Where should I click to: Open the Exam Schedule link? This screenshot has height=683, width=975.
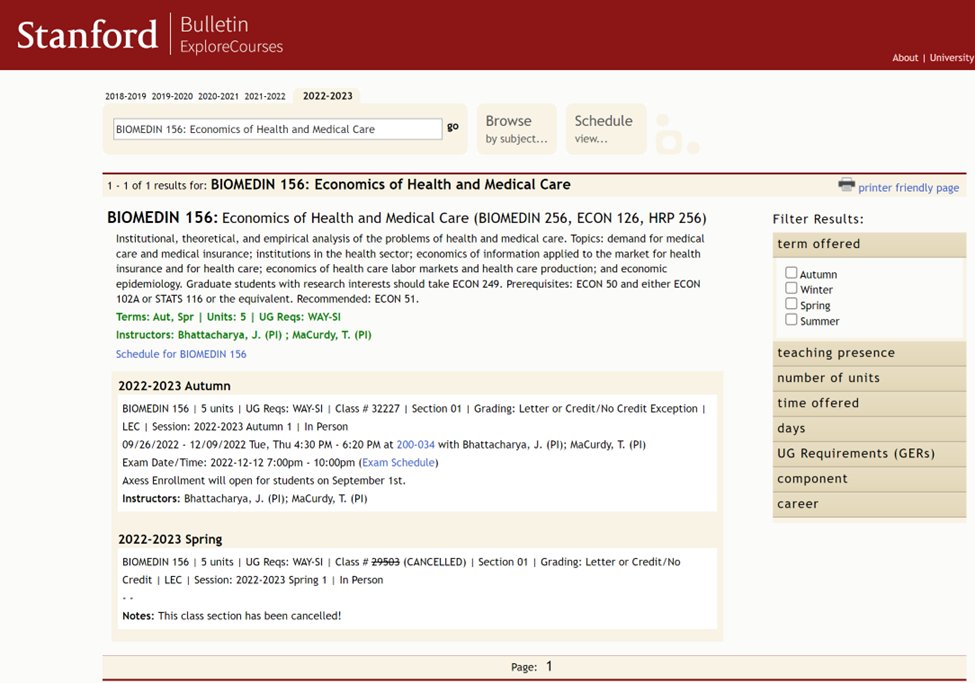click(399, 463)
